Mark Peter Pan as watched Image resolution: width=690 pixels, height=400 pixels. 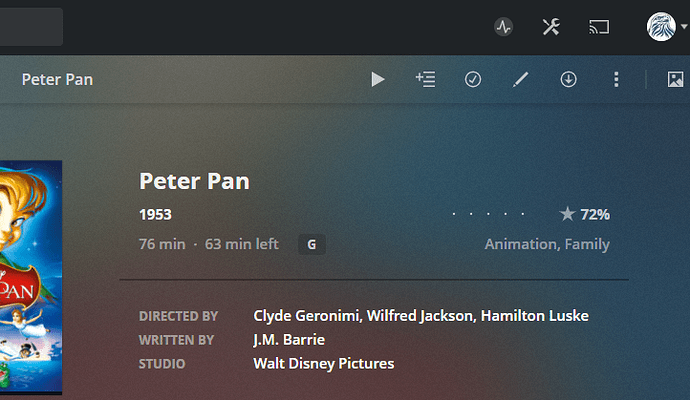point(473,79)
